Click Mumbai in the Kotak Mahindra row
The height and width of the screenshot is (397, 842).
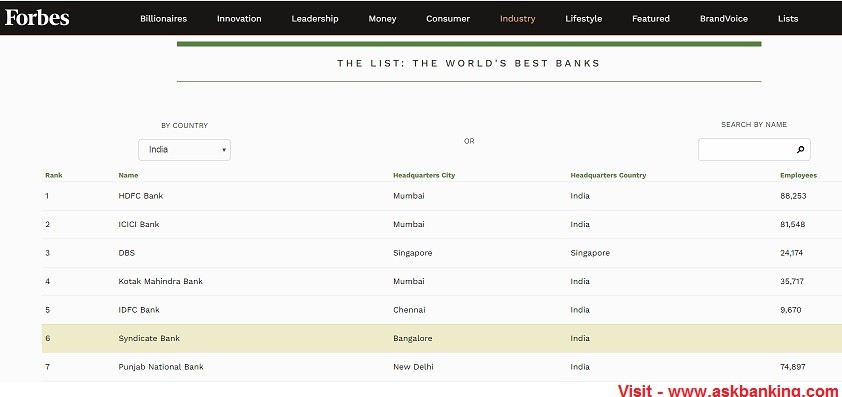(409, 281)
